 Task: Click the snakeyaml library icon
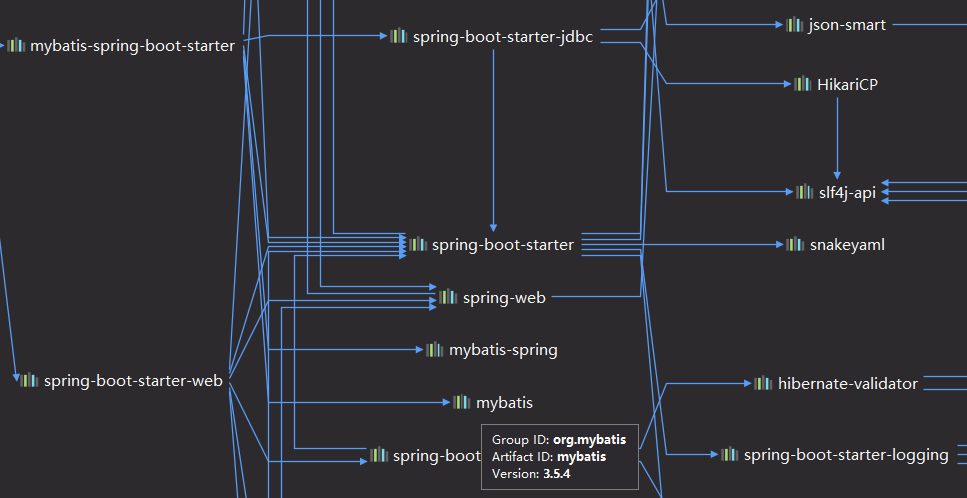795,244
